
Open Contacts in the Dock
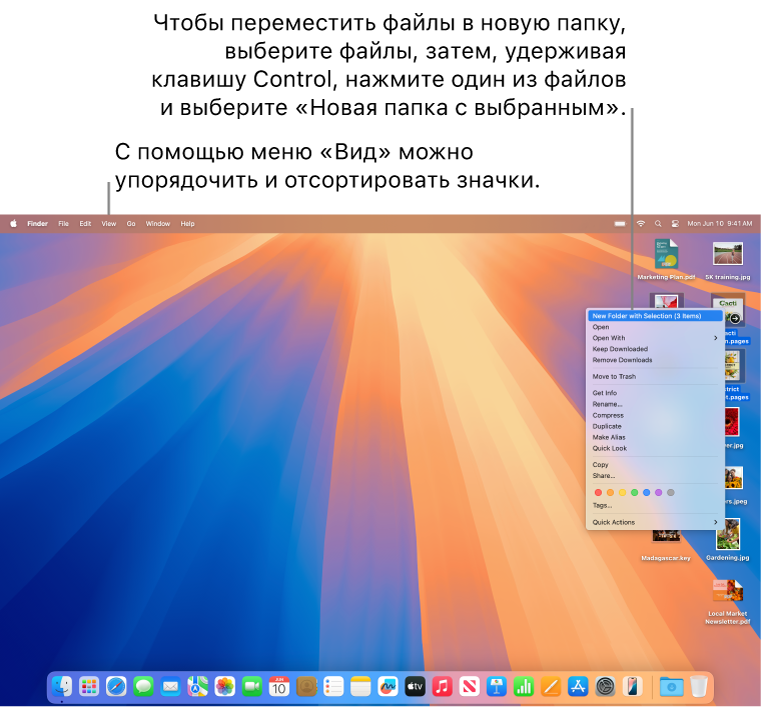pos(306,687)
